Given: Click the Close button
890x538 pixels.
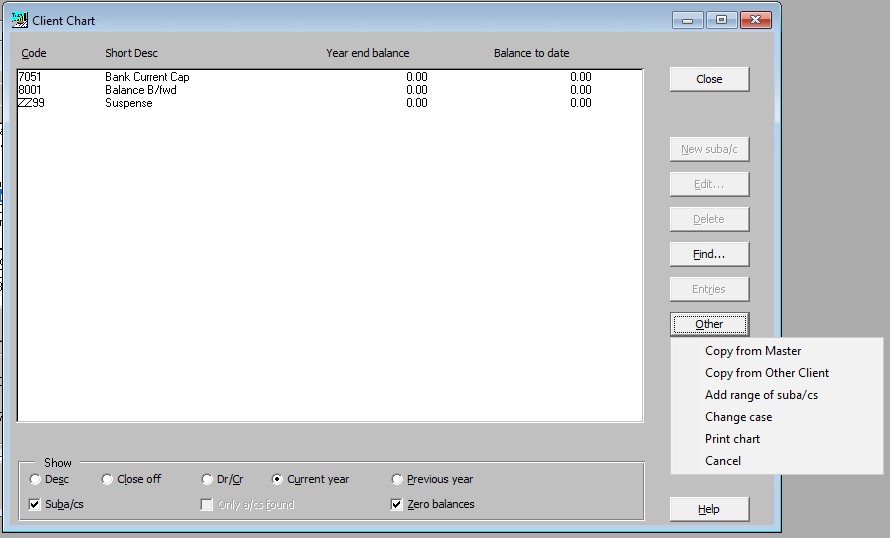Looking at the screenshot, I should [710, 79].
